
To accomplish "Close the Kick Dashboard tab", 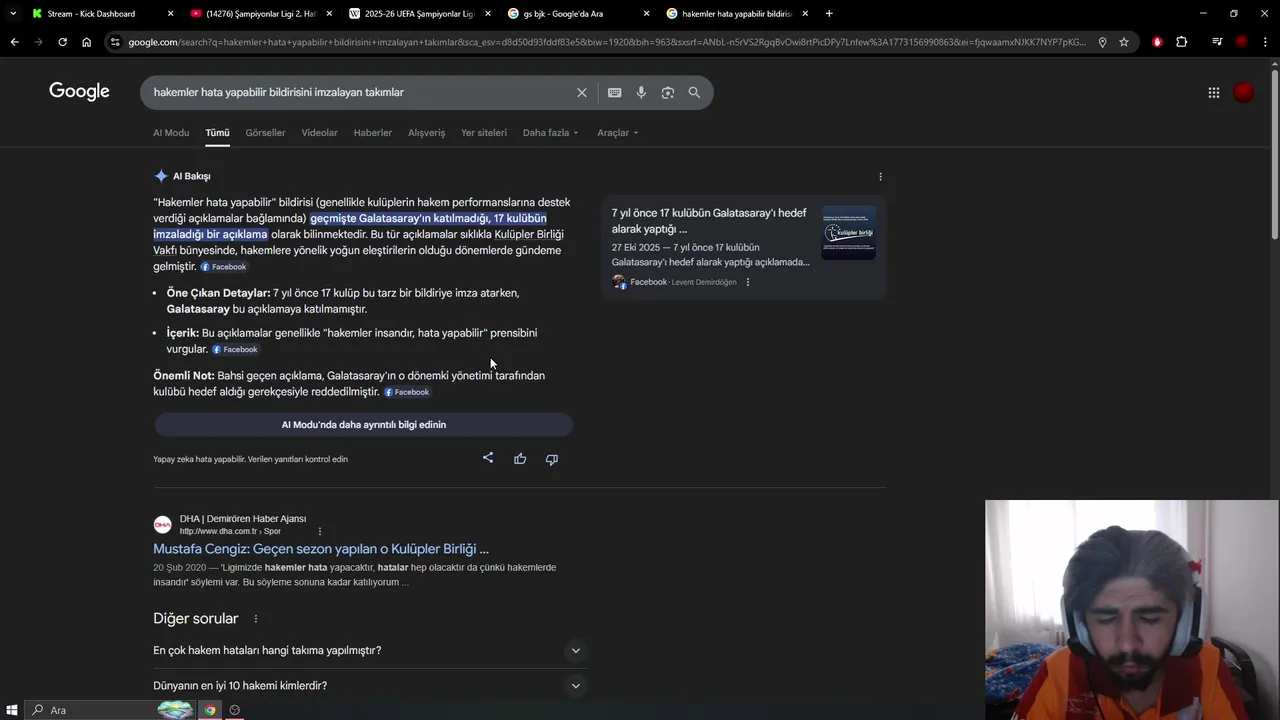I will click(170, 13).
